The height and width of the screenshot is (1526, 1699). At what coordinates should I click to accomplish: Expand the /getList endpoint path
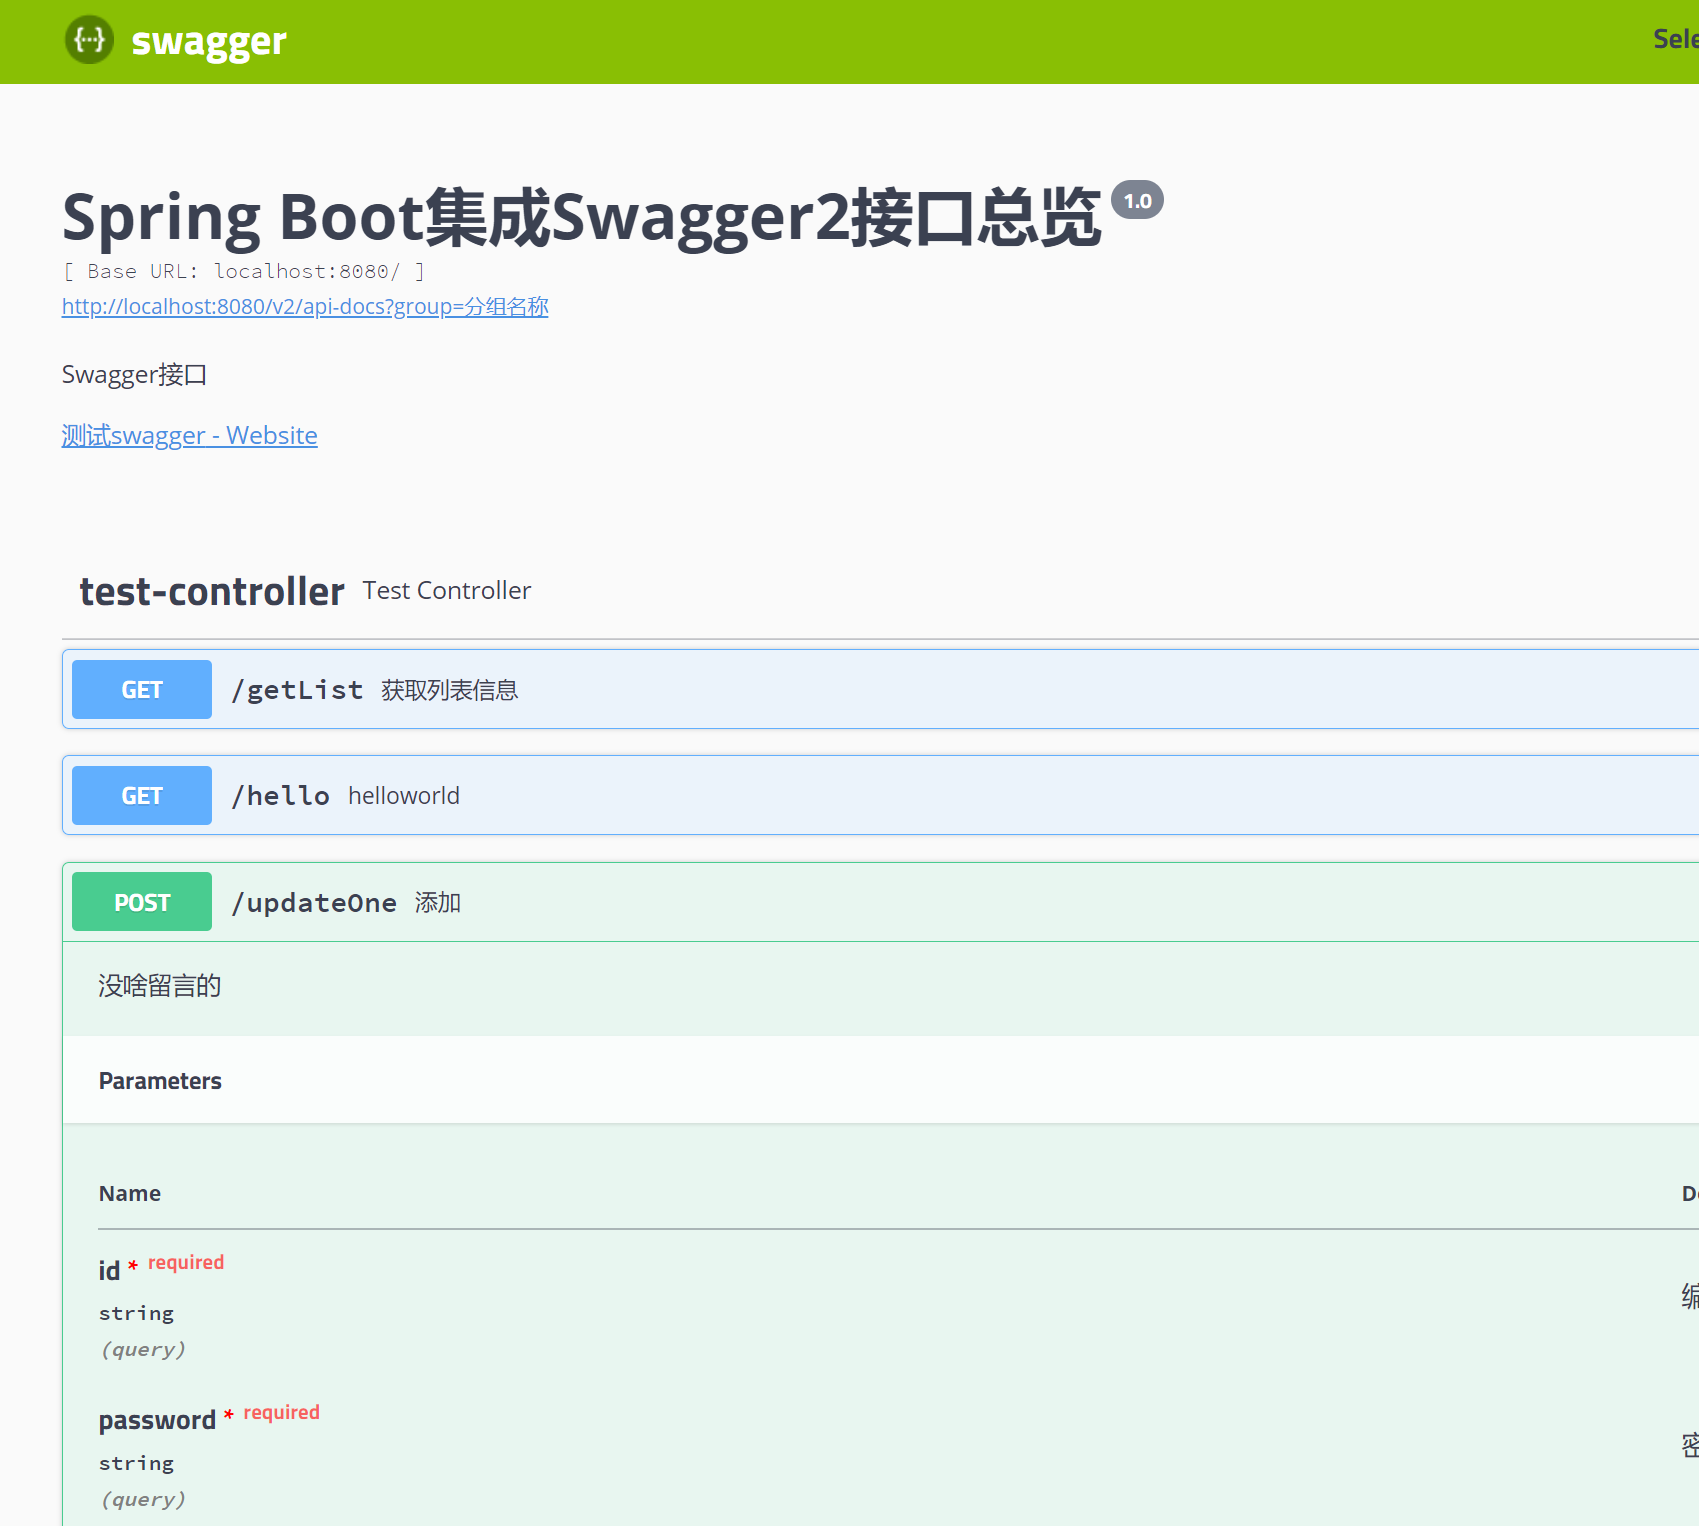click(298, 690)
